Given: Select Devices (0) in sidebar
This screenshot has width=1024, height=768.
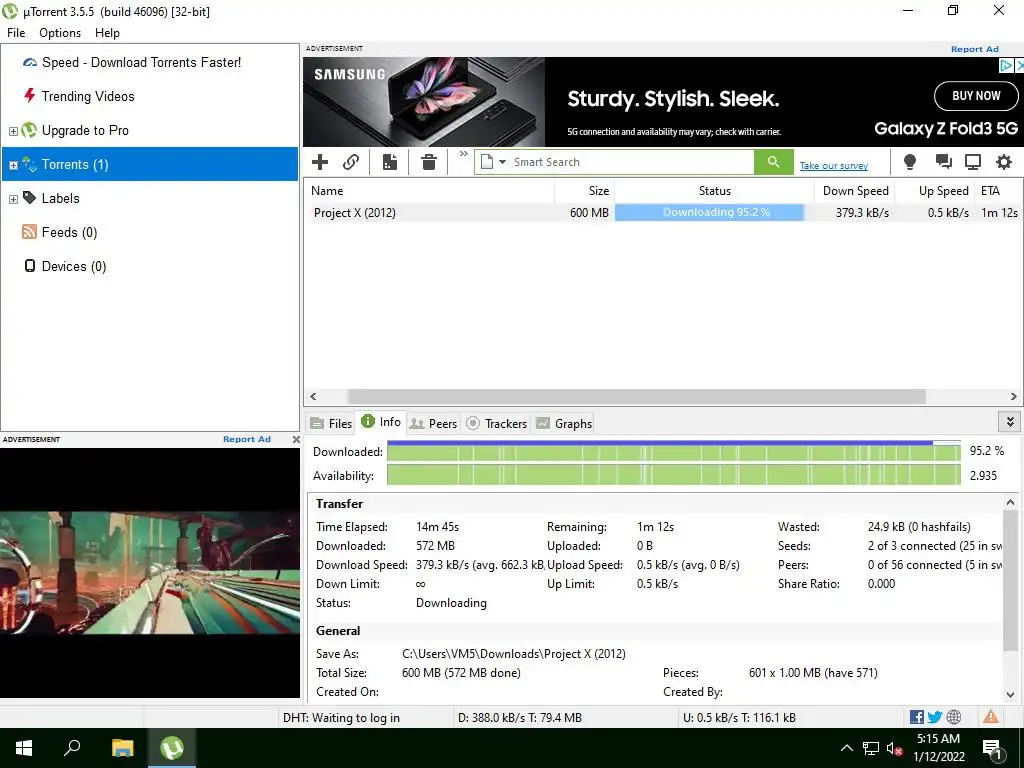Looking at the screenshot, I should tap(74, 266).
